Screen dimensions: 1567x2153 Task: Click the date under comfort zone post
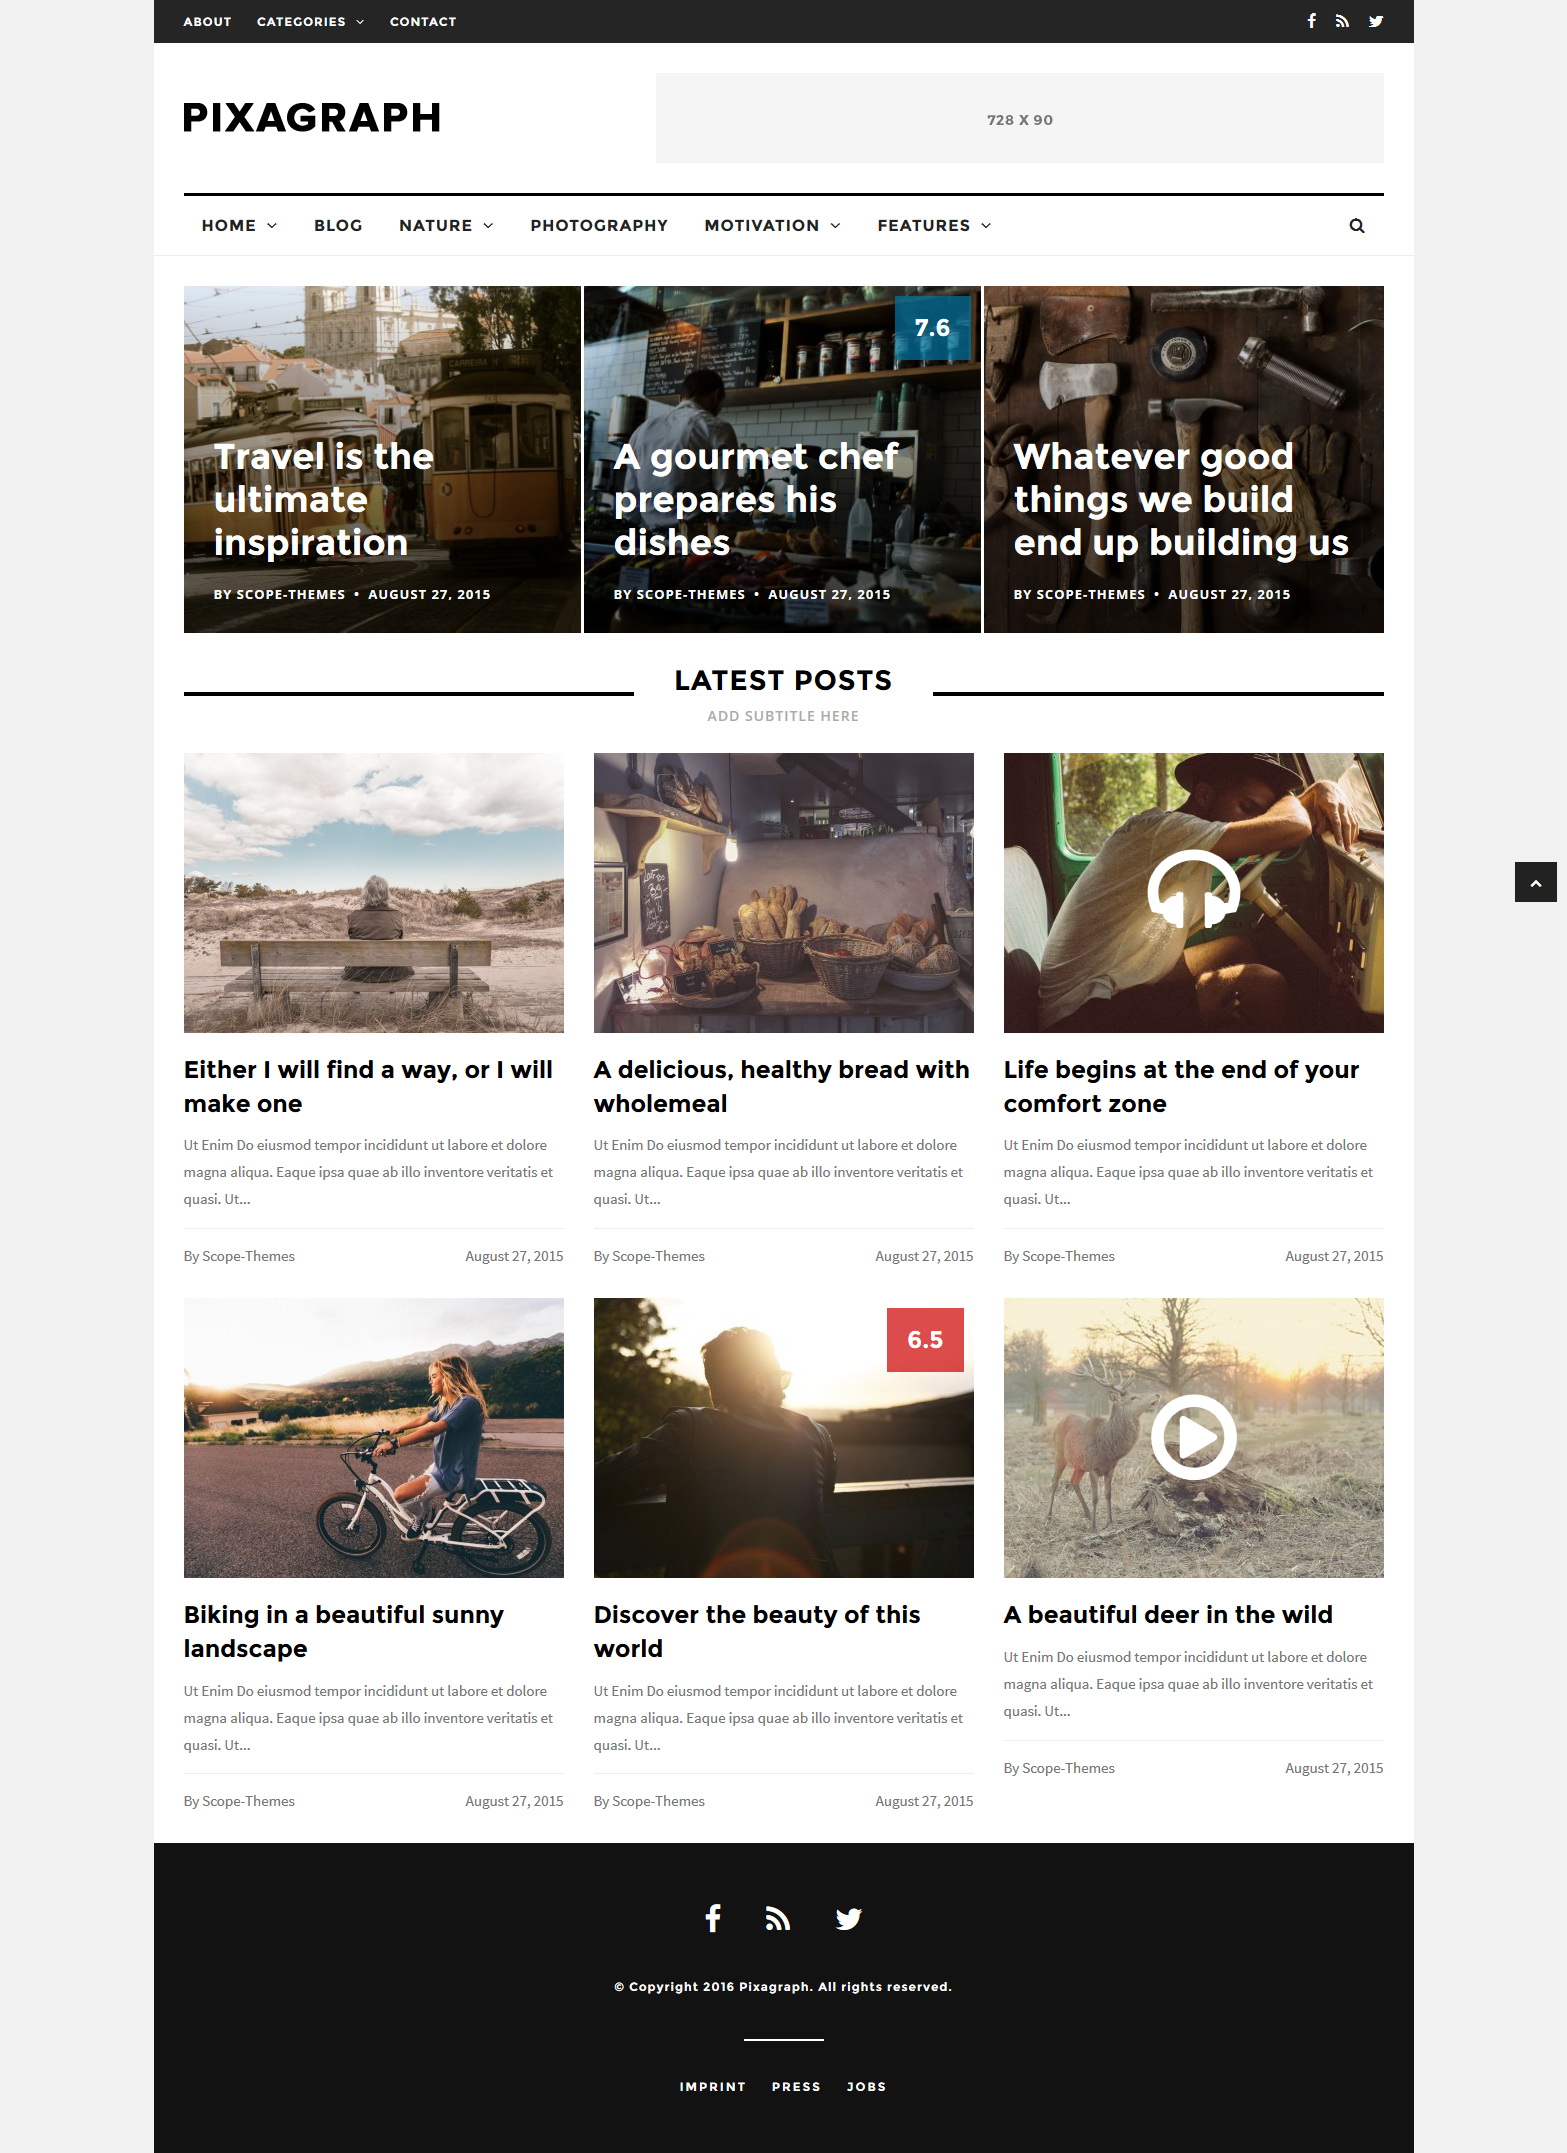point(1334,1256)
